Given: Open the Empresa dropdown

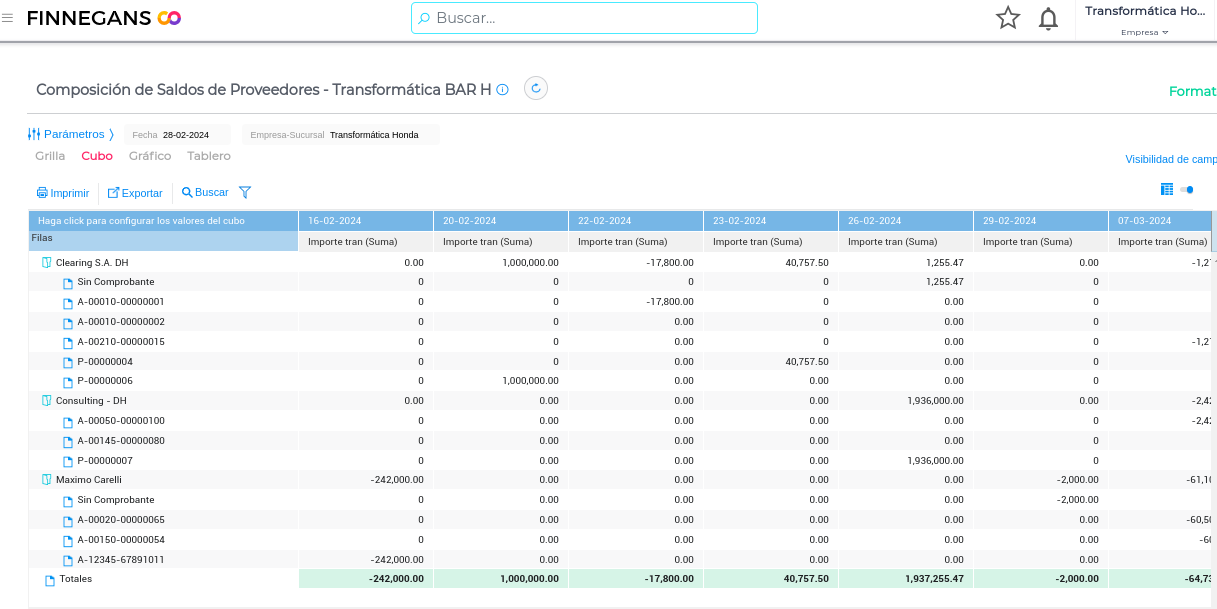Looking at the screenshot, I should tap(1145, 32).
